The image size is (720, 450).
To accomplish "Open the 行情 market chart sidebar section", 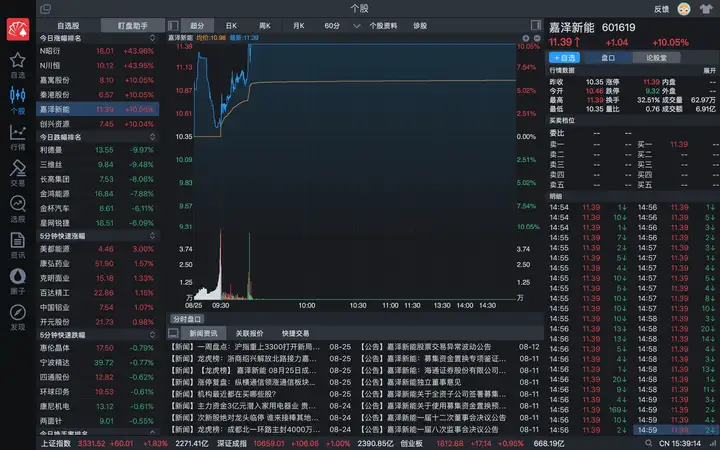I will [18, 137].
